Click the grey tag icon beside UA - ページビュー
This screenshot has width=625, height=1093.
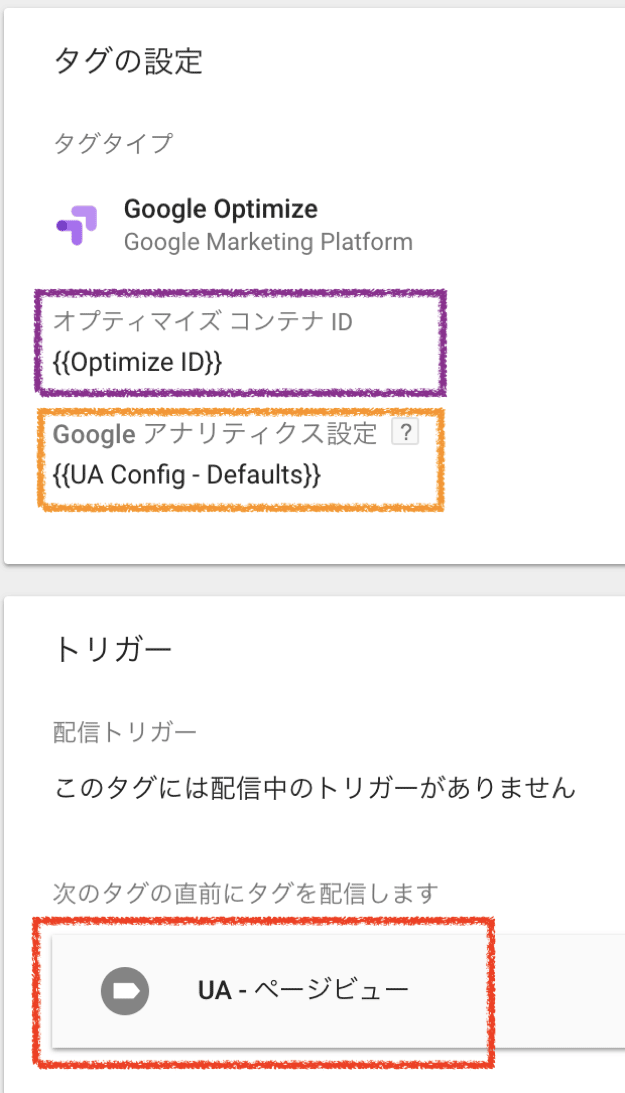(125, 990)
